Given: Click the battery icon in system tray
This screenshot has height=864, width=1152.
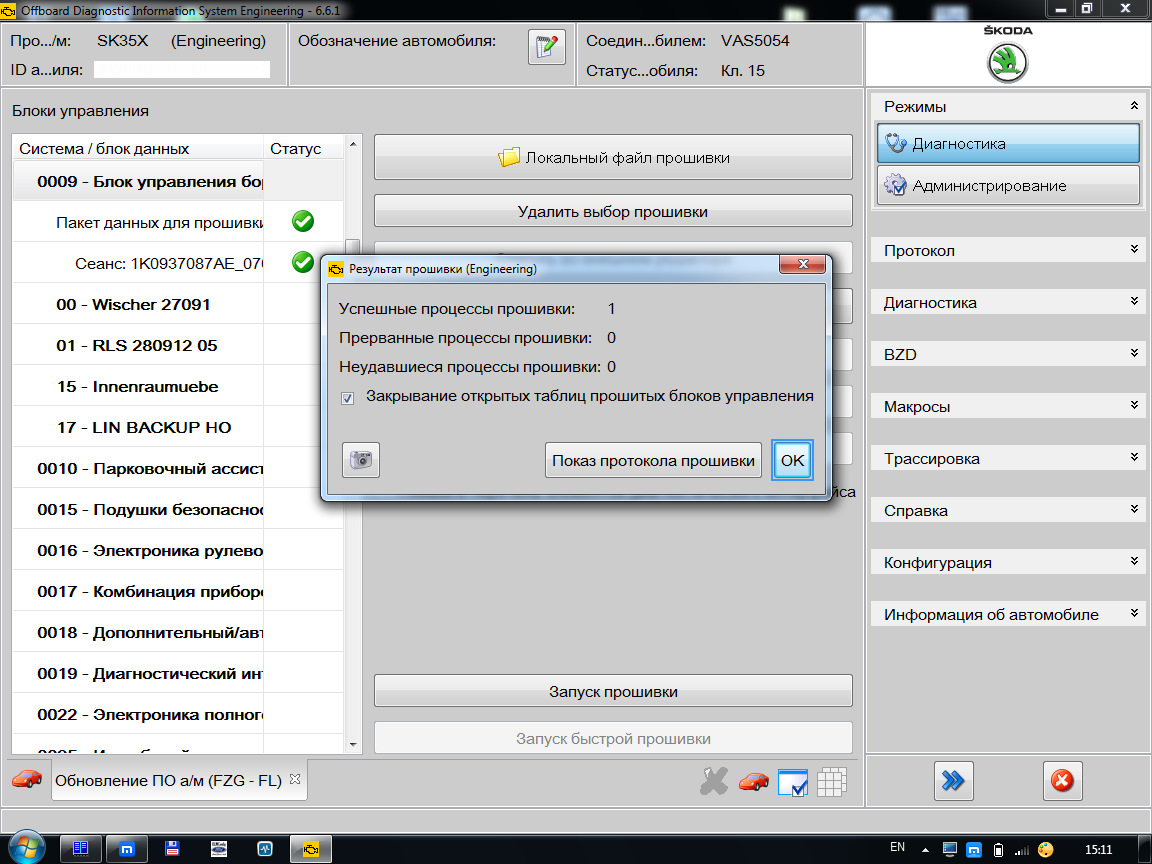Looking at the screenshot, I should pyautogui.click(x=998, y=850).
